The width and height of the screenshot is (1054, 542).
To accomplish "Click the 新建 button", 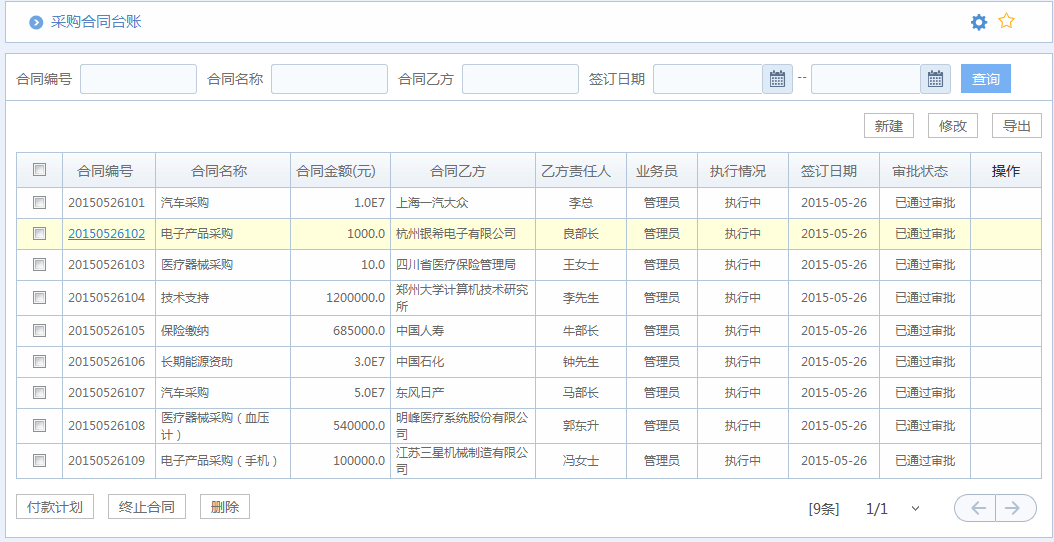I will 888,126.
